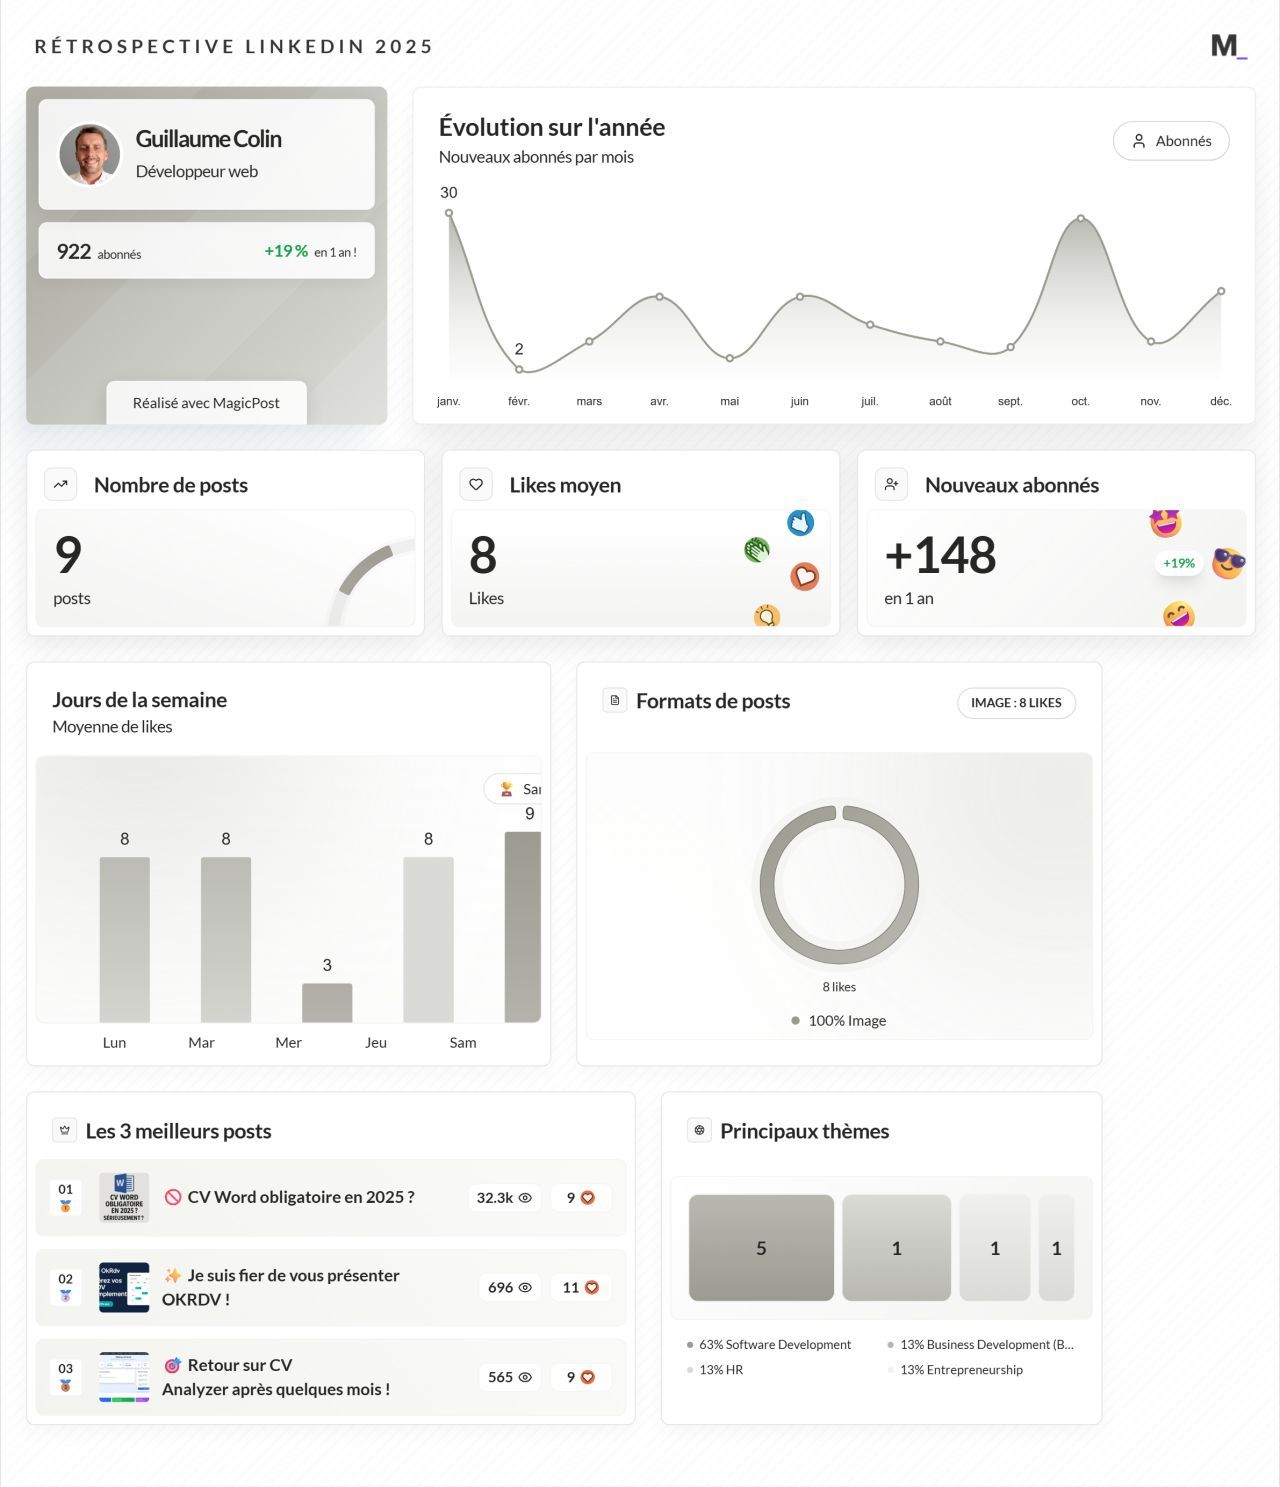Click the green clapping hands reaction icon
The image size is (1280, 1487).
pos(757,549)
